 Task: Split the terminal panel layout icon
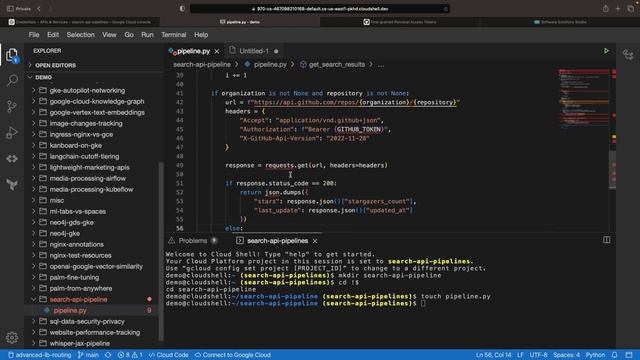point(607,240)
